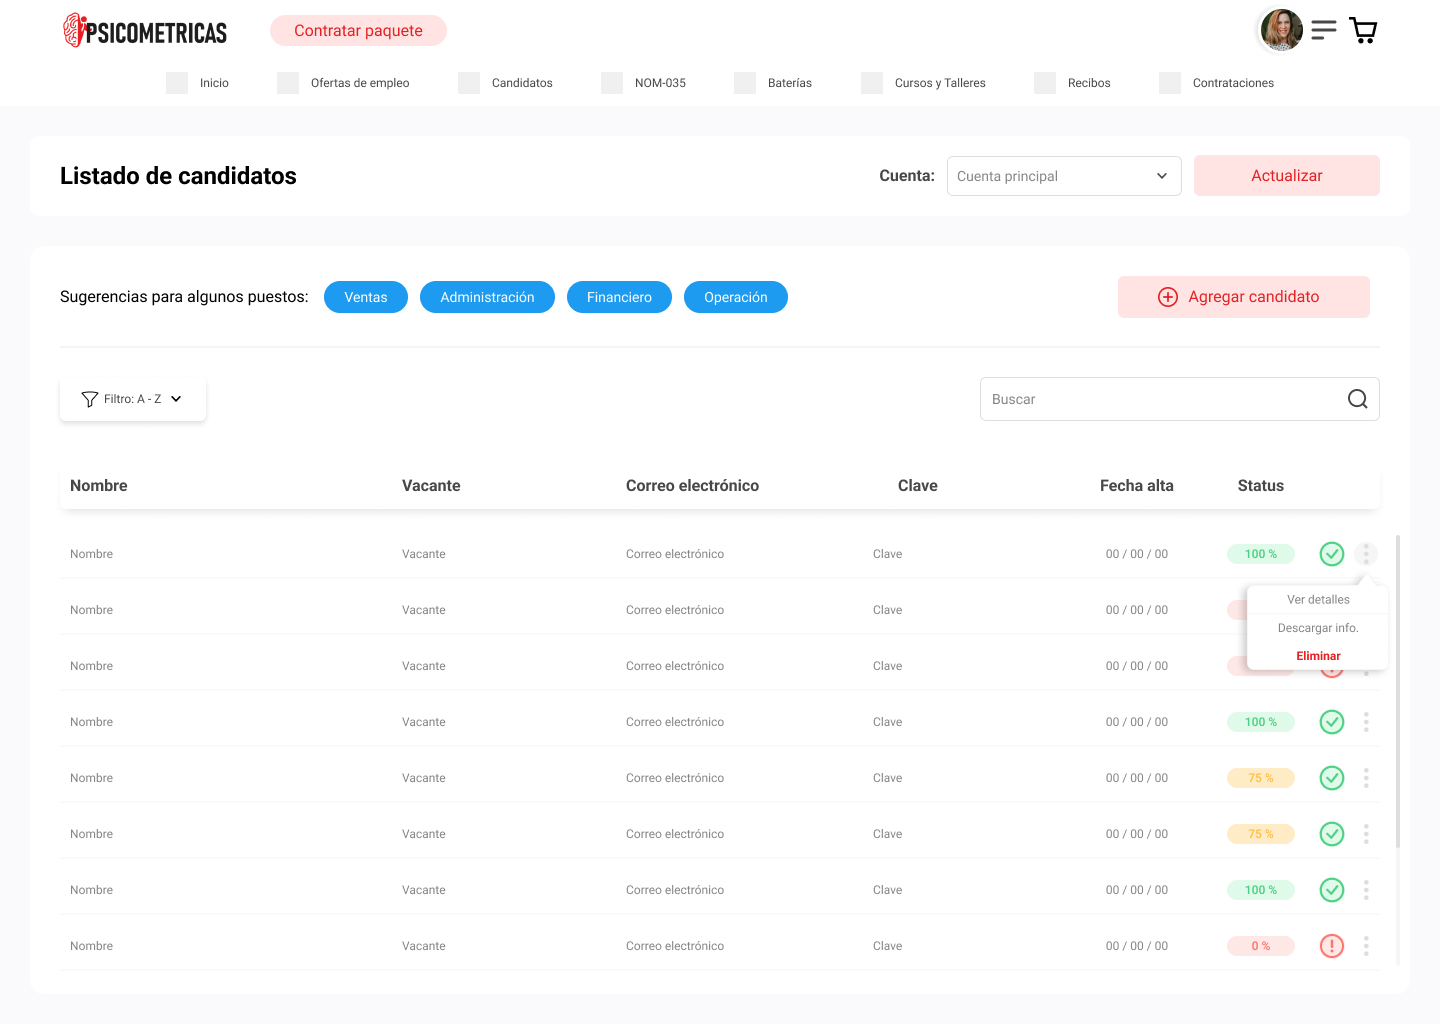Choose Eliminar in the row menu
This screenshot has height=1024, width=1440.
pyautogui.click(x=1318, y=656)
